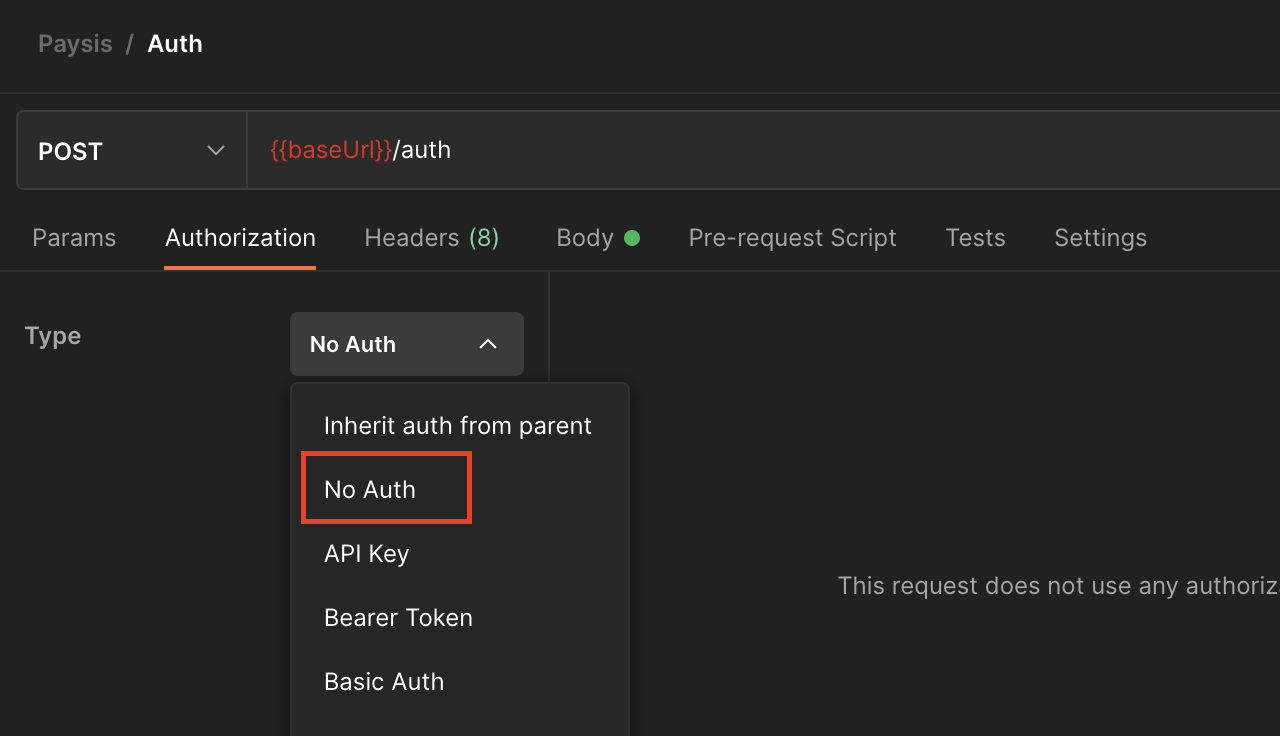
Task: Navigate to the Paysis collection breadcrumb
Action: click(75, 43)
